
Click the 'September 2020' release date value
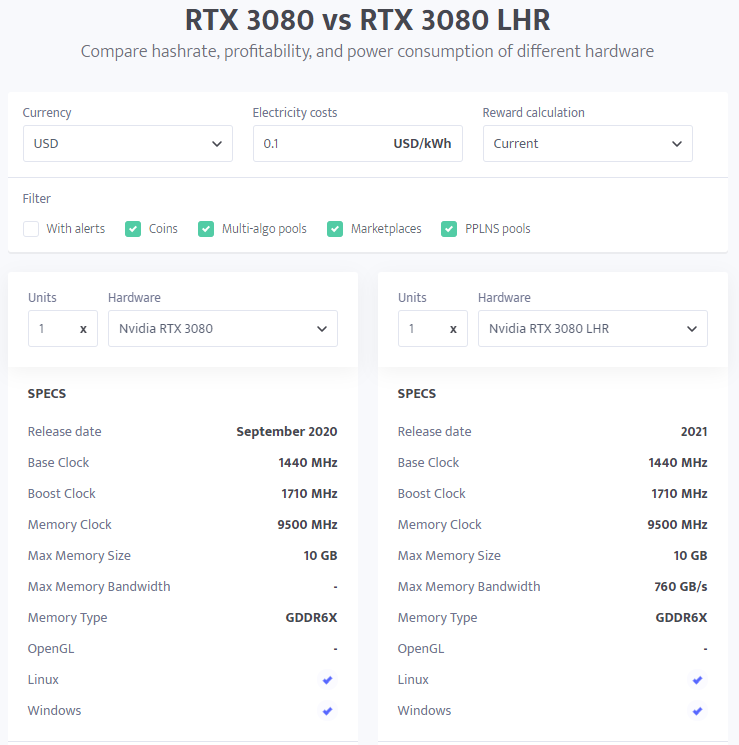(287, 431)
